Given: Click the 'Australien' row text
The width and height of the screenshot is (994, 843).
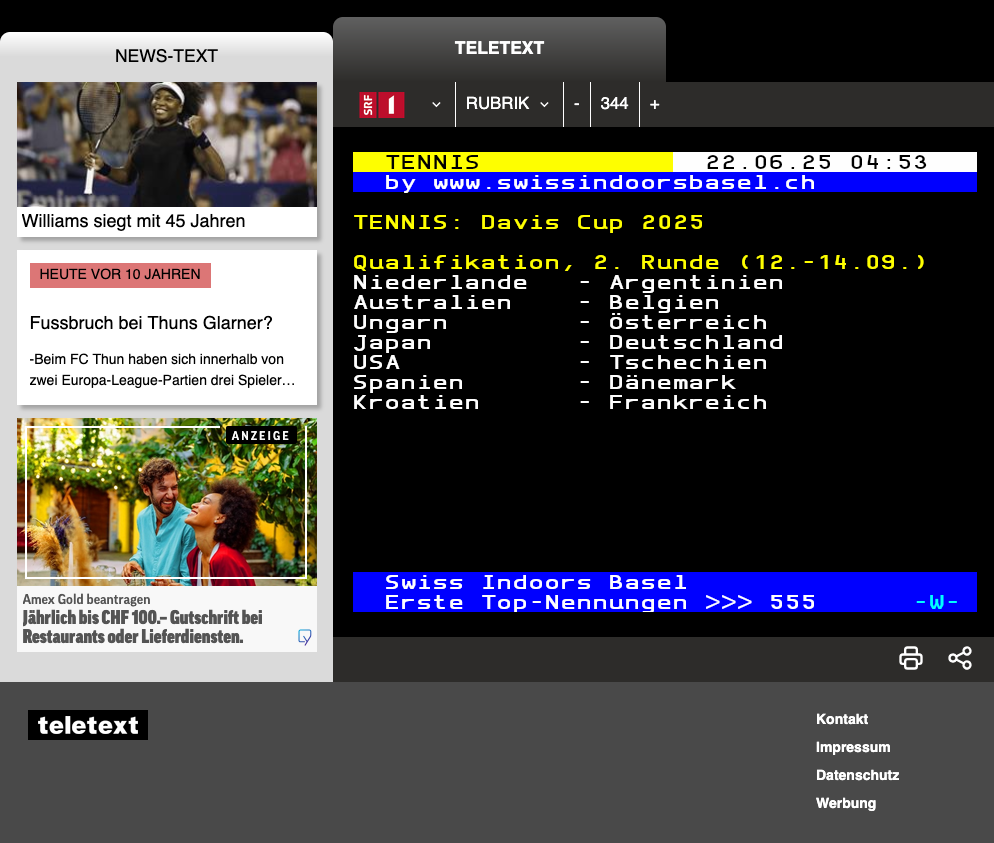Looking at the screenshot, I should (x=432, y=302).
